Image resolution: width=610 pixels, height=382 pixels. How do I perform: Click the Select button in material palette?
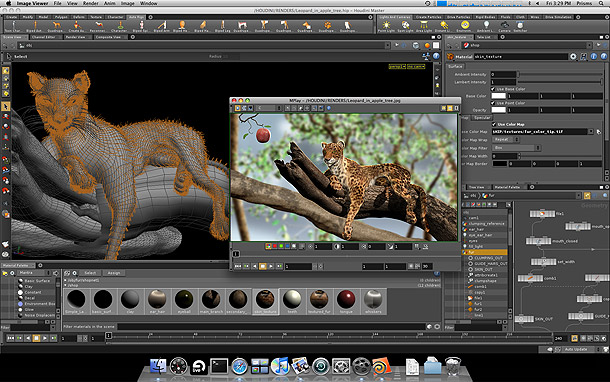(x=90, y=273)
